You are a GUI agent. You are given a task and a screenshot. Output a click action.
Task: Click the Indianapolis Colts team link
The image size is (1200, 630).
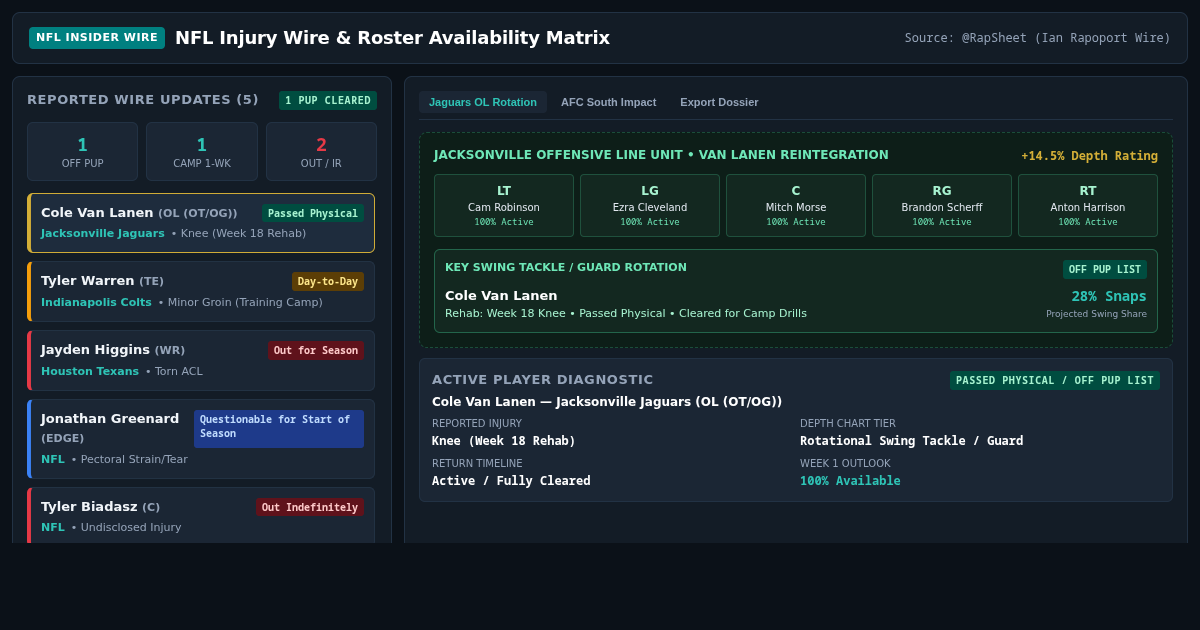pos(96,303)
